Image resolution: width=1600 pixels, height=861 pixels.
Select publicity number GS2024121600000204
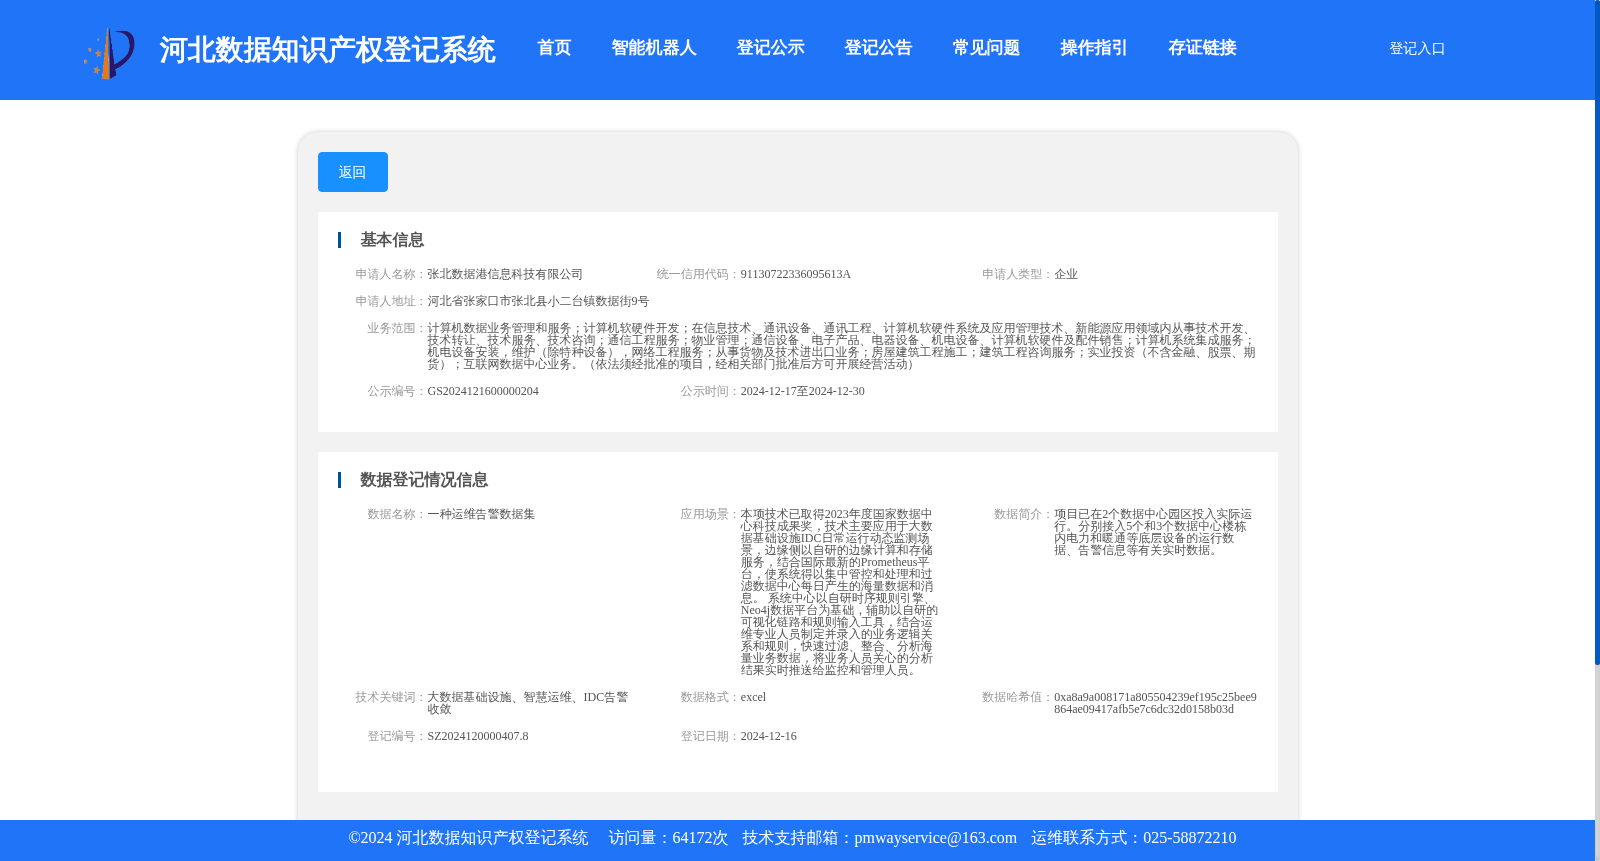click(483, 391)
